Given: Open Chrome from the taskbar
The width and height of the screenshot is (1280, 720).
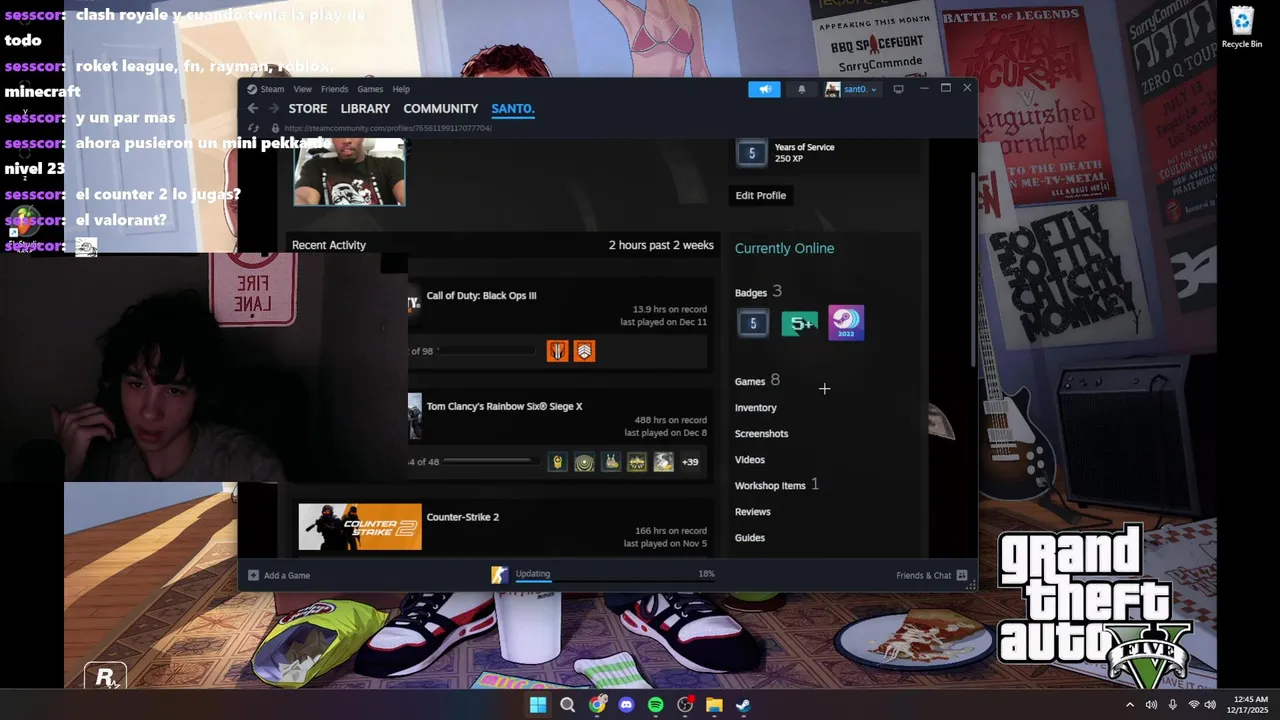Looking at the screenshot, I should coord(597,705).
